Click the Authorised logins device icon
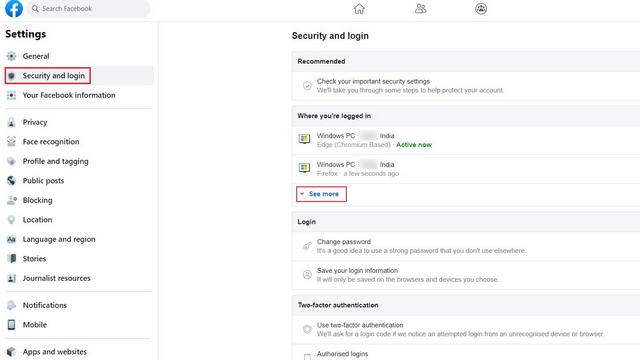 click(307, 357)
